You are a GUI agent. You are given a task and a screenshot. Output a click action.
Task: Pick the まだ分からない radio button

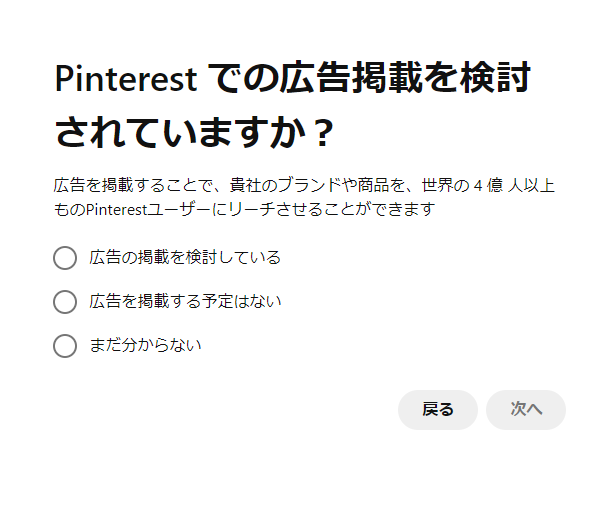(x=65, y=346)
